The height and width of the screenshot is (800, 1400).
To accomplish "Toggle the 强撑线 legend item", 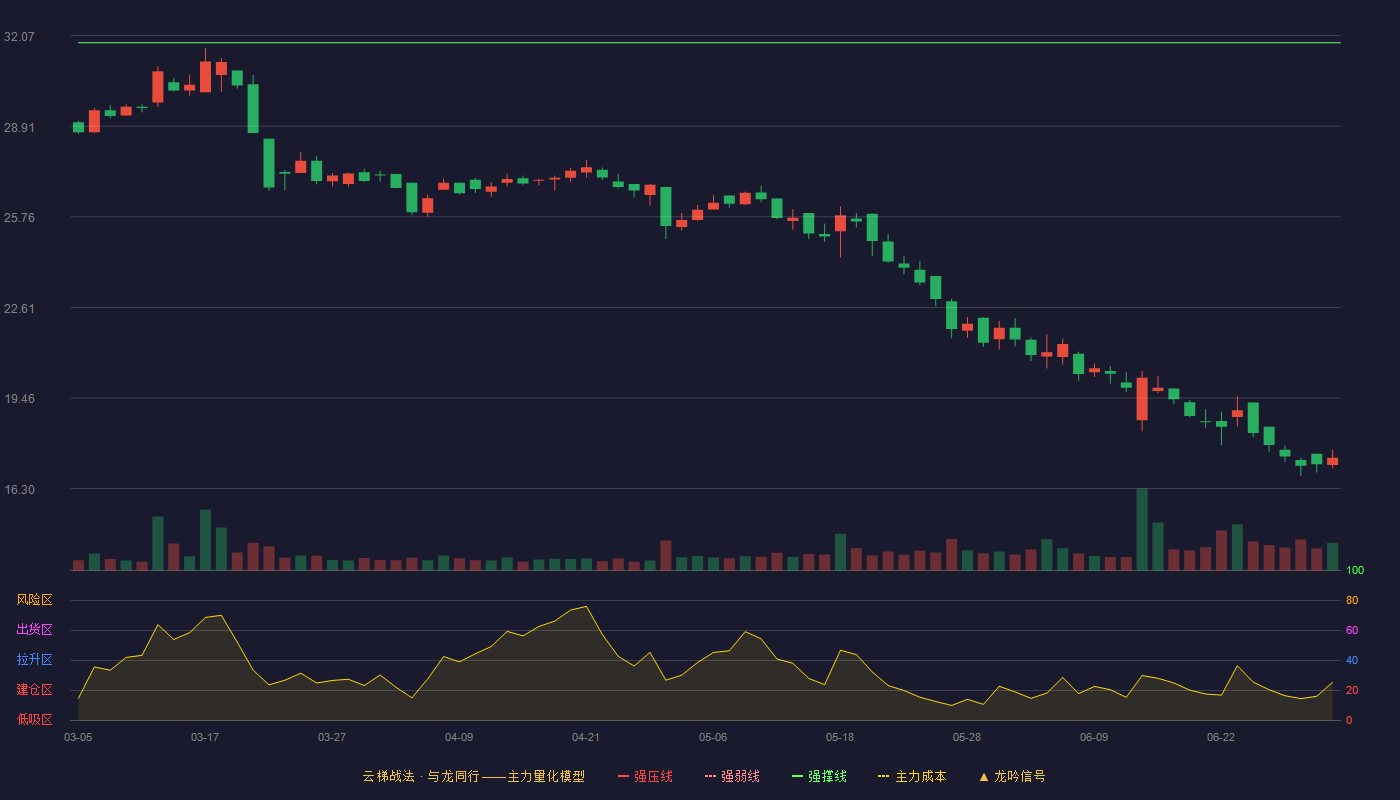I will (819, 776).
